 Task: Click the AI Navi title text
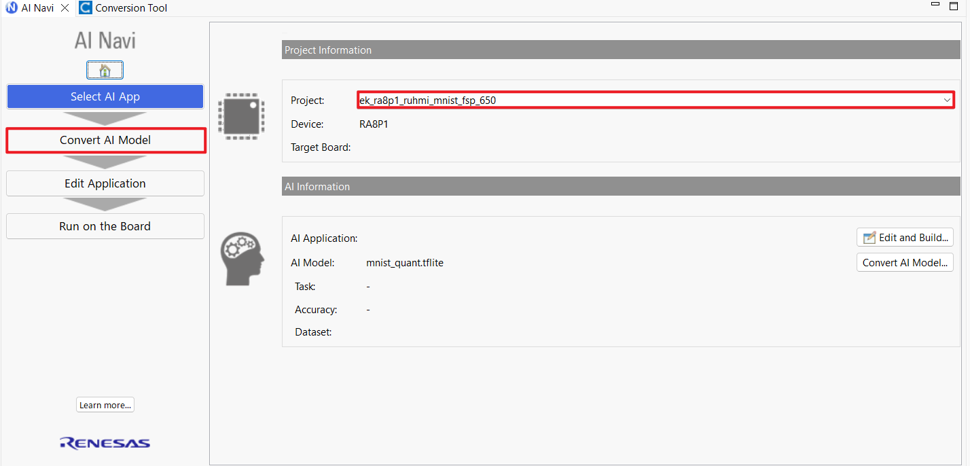105,41
